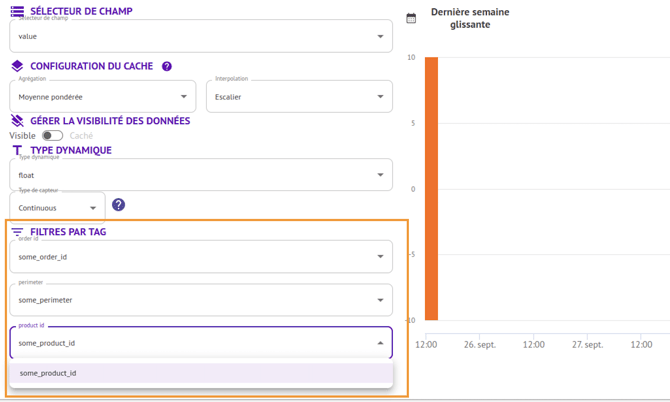The image size is (670, 402).
Task: Open the Continuous sensor type dropdown
Action: 57,208
